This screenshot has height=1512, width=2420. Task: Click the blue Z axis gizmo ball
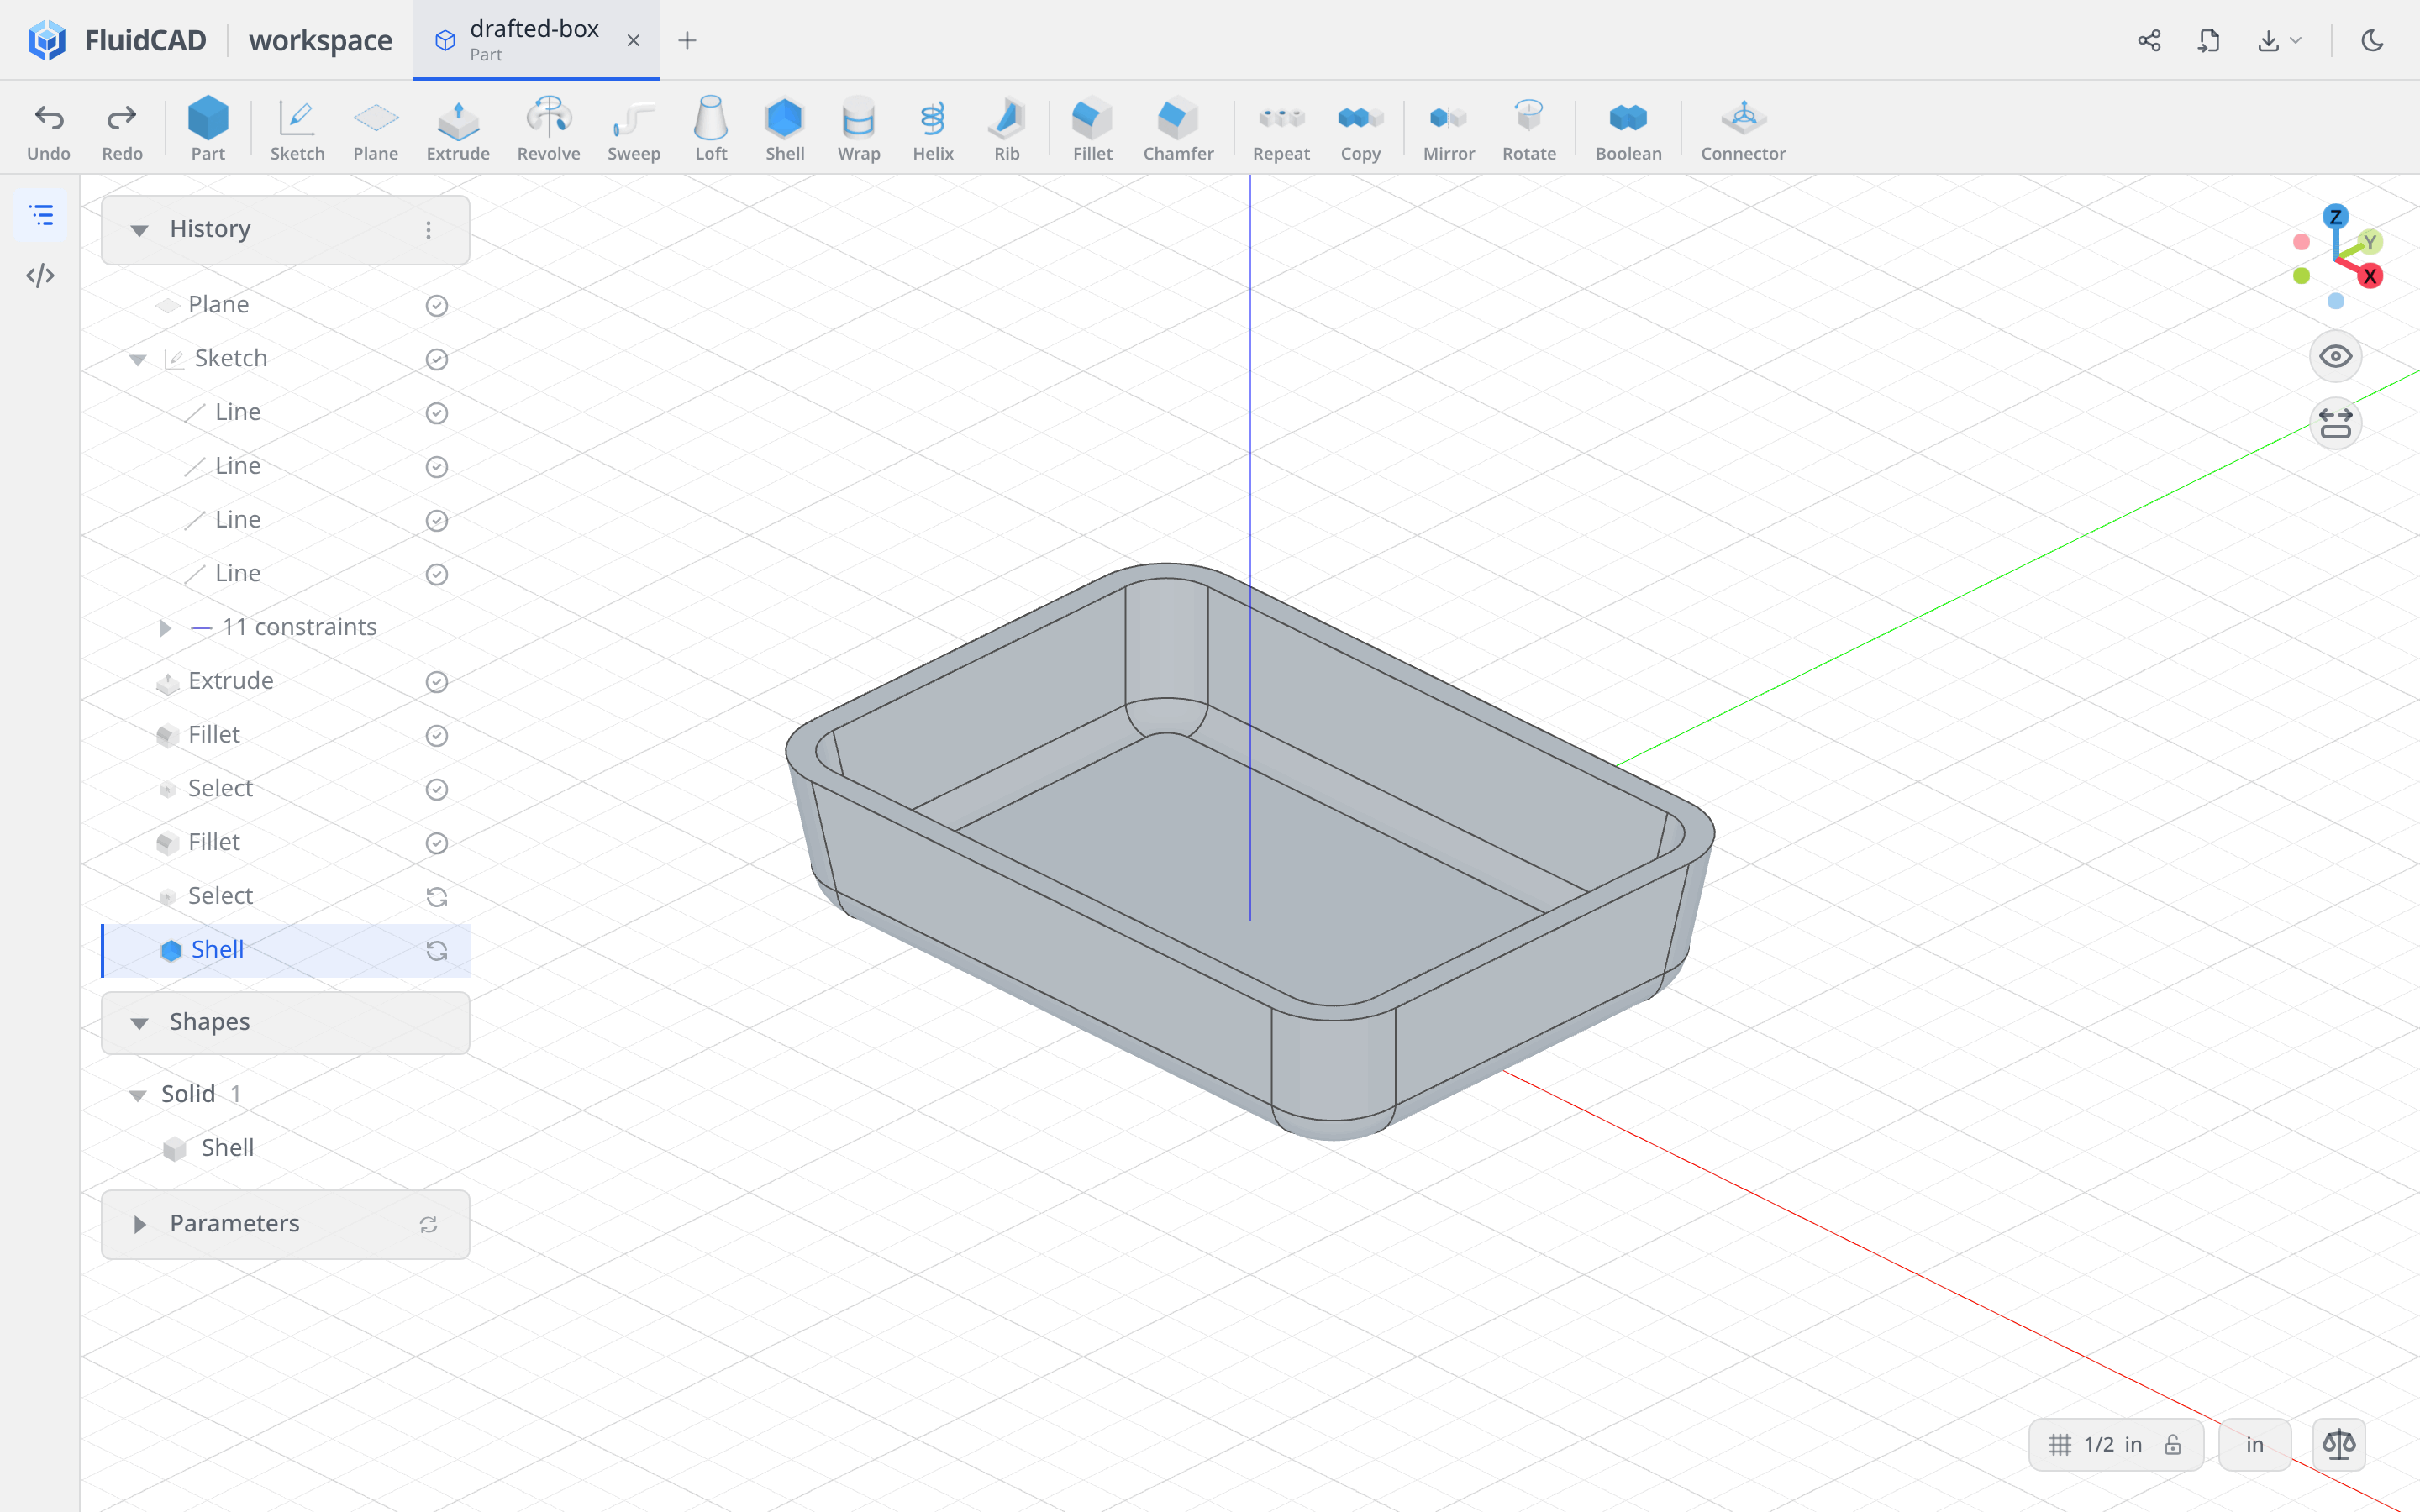(2335, 217)
